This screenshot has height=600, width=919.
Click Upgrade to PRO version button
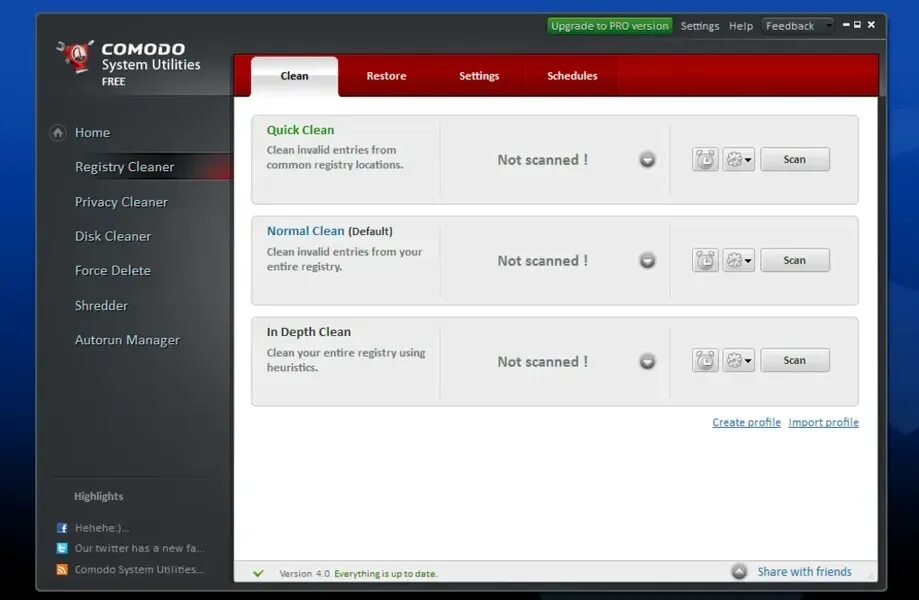610,26
